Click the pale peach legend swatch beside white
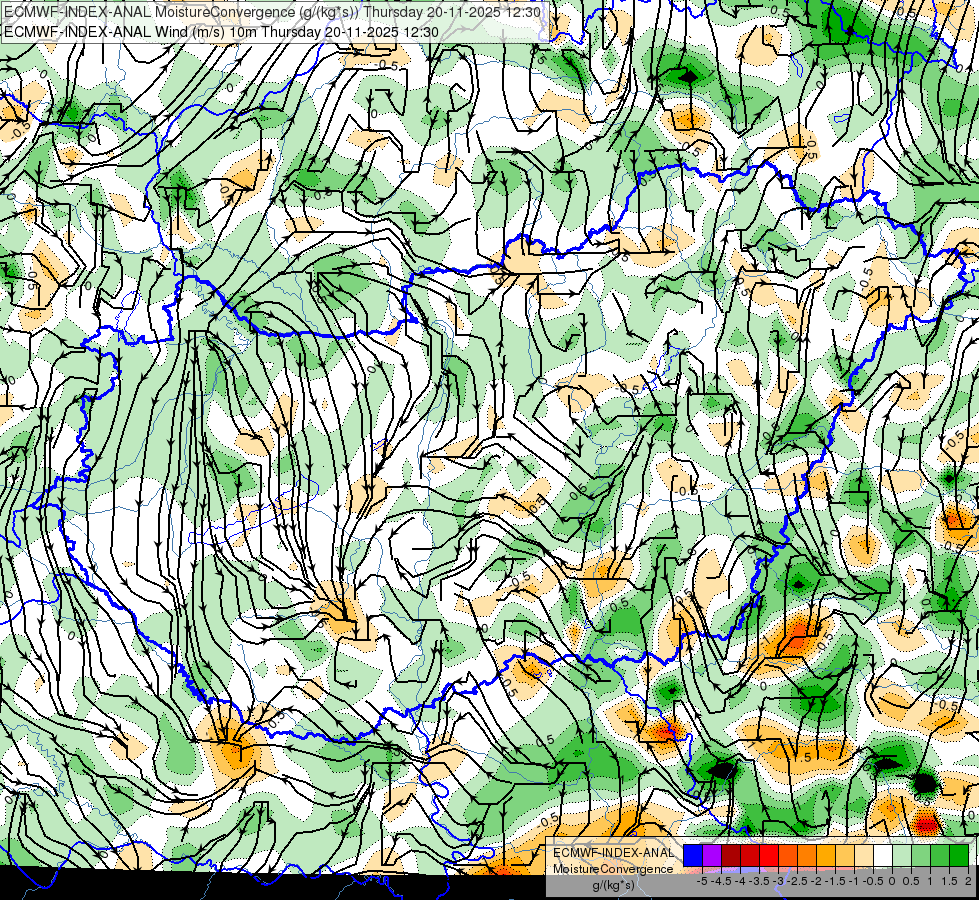 (x=864, y=855)
